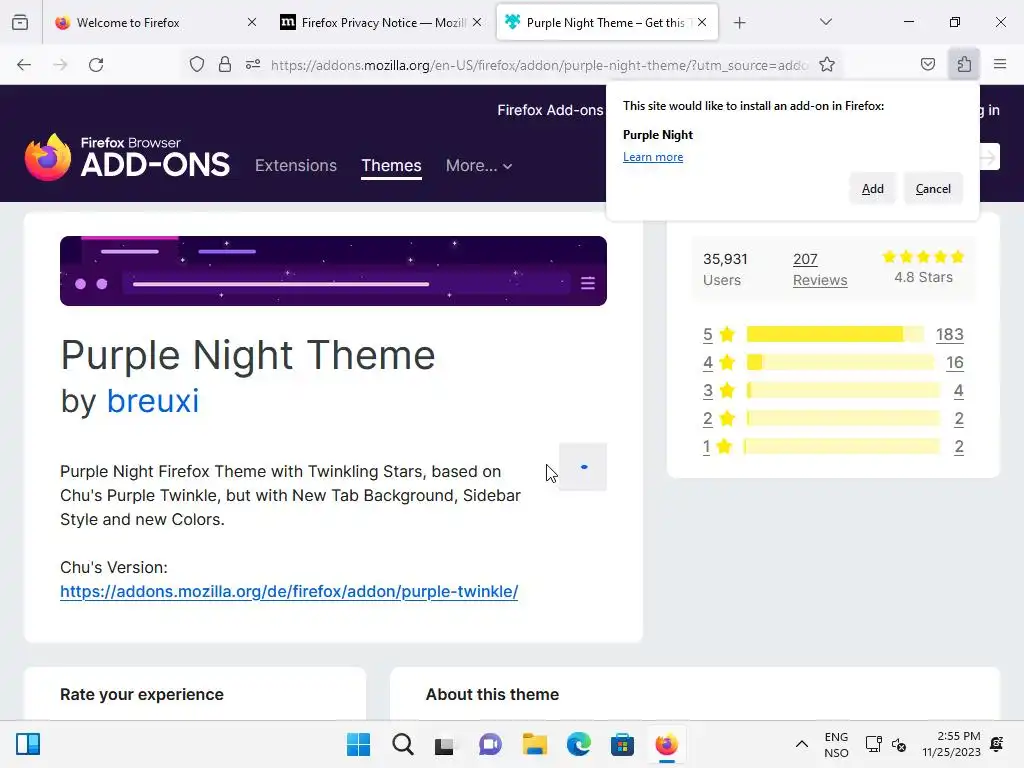Go back to previous page

[24, 65]
